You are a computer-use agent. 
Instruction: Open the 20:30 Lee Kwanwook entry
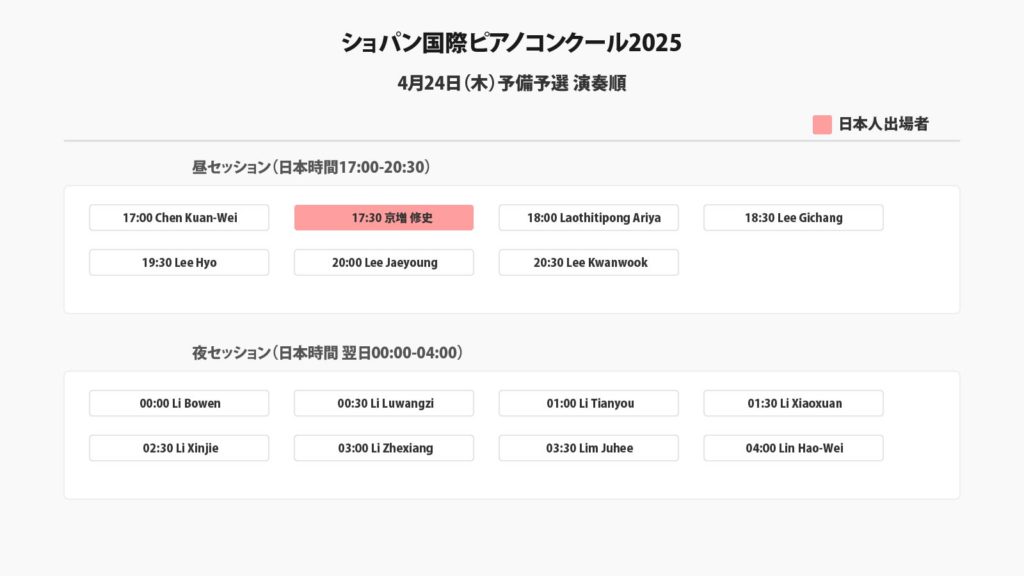589,263
